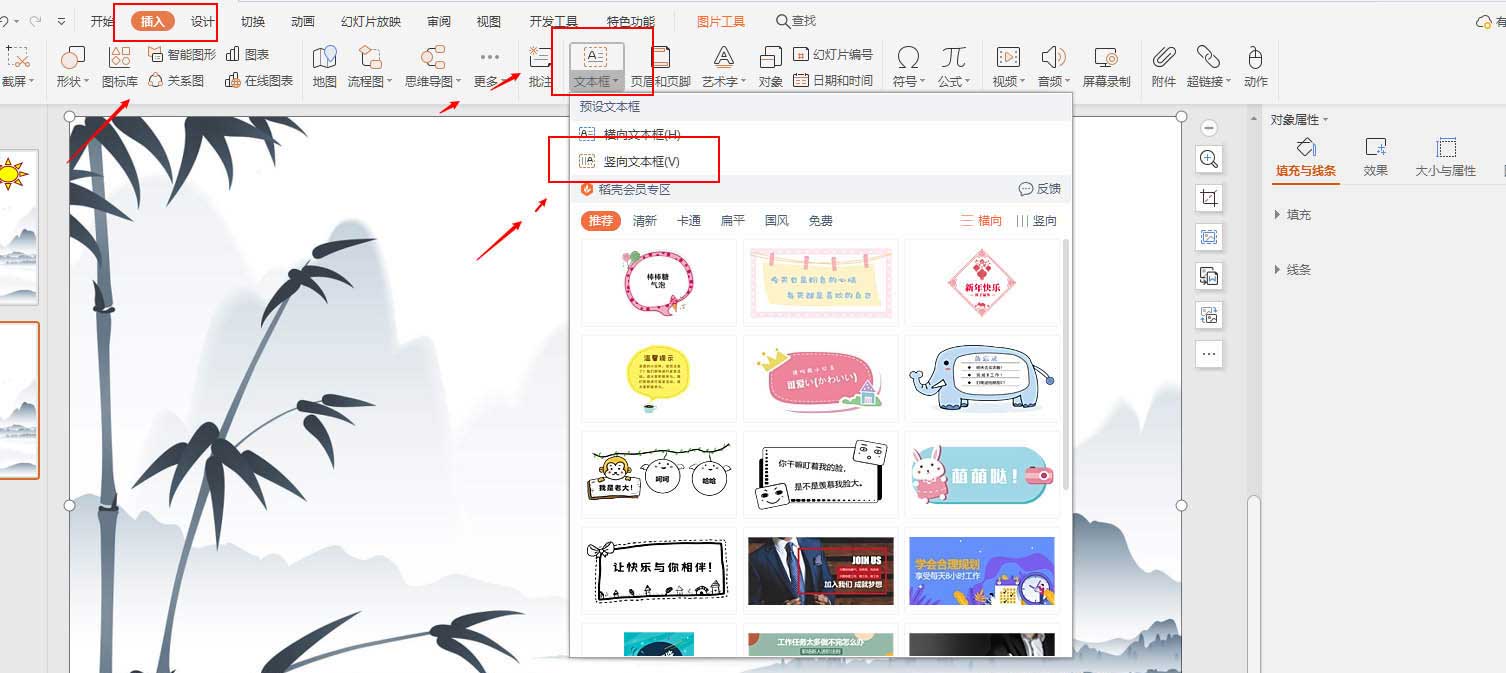
Task: Insert a 智能图形 smart graphic
Action: pyautogui.click(x=181, y=54)
